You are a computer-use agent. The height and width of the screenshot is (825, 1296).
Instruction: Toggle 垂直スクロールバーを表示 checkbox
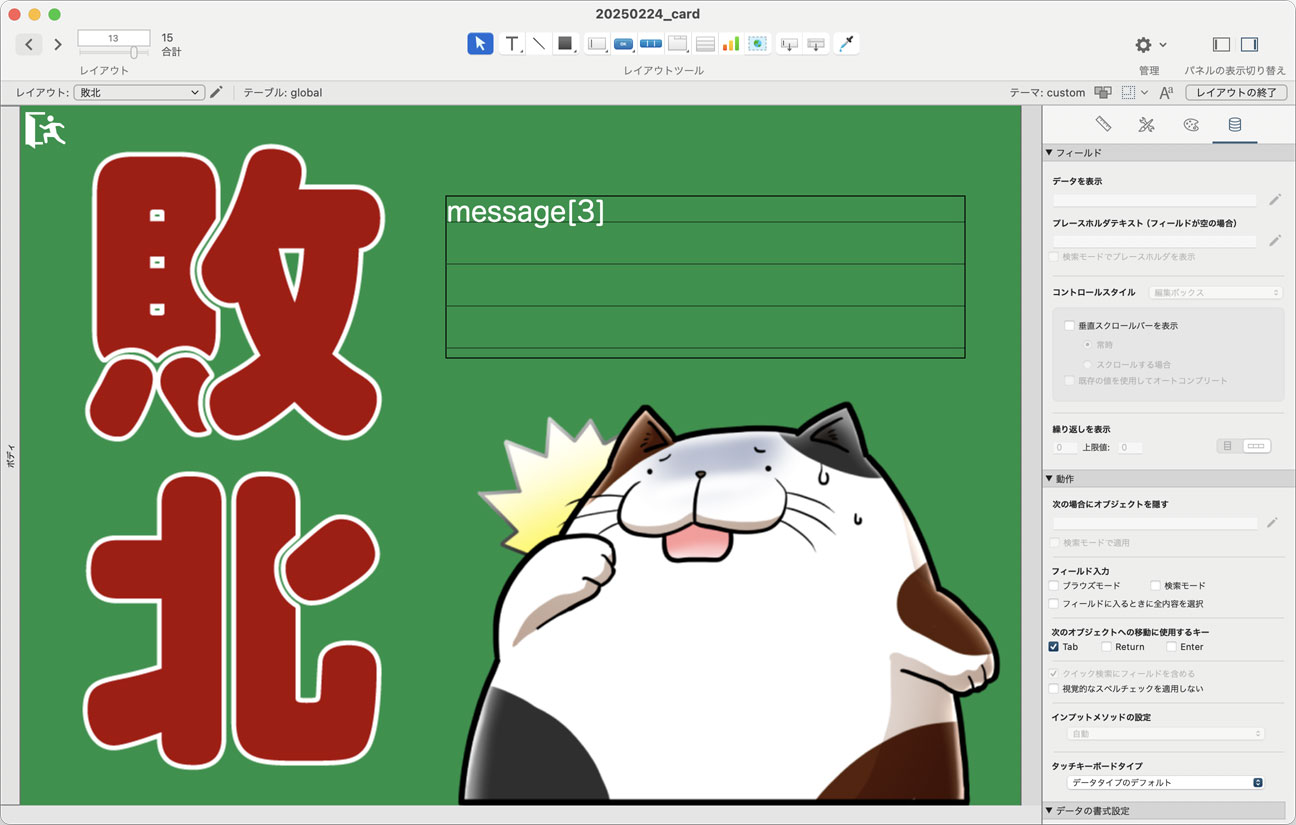click(x=1069, y=326)
